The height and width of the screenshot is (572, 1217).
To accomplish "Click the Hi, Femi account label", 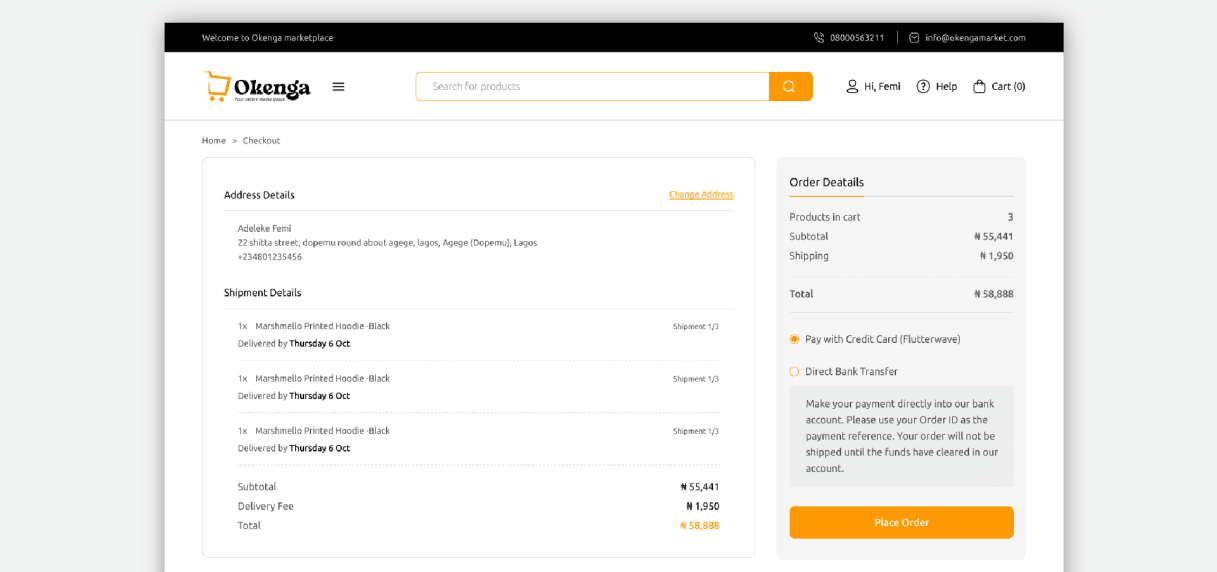I will tap(882, 87).
